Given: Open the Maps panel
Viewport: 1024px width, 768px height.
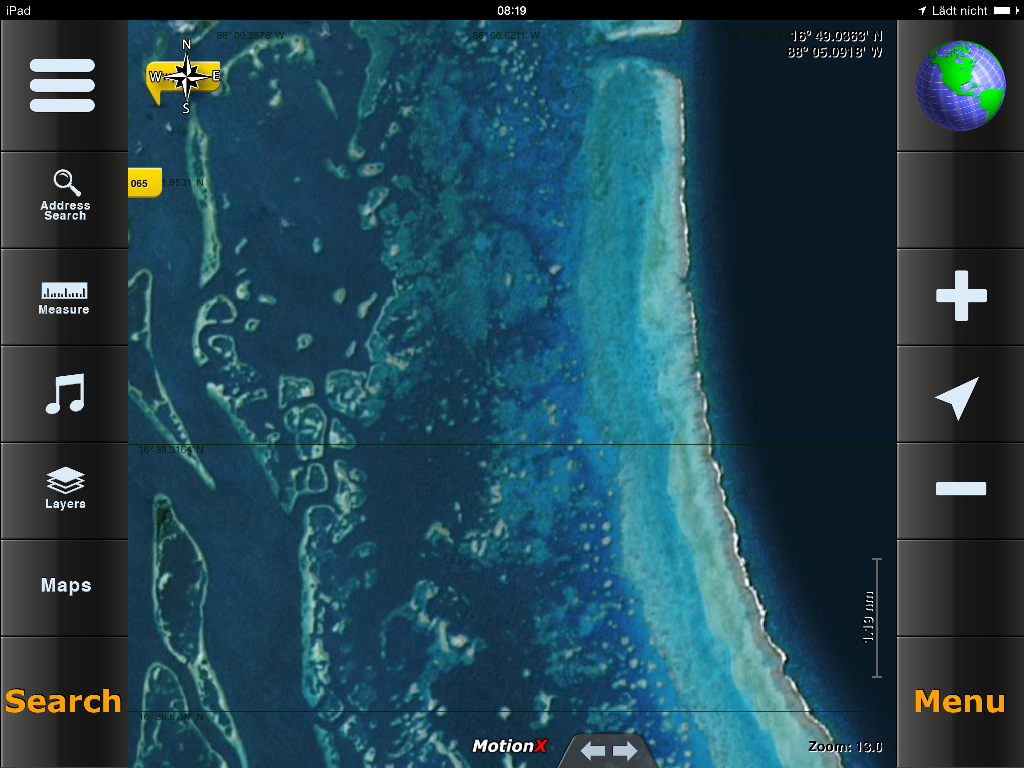Looking at the screenshot, I should (x=65, y=586).
